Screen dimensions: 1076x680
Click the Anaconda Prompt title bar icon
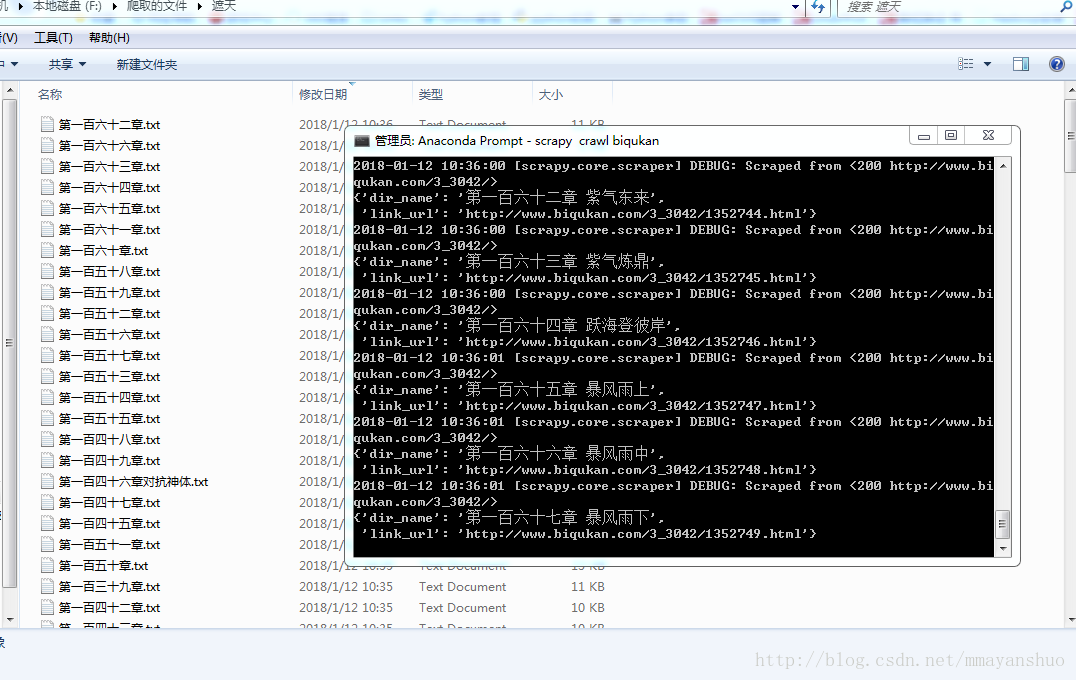point(361,141)
